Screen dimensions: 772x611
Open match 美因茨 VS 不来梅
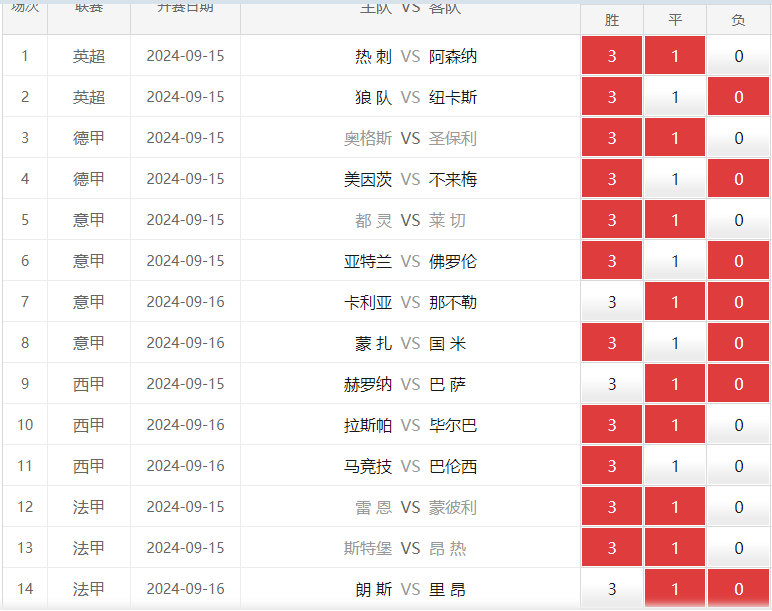(410, 179)
